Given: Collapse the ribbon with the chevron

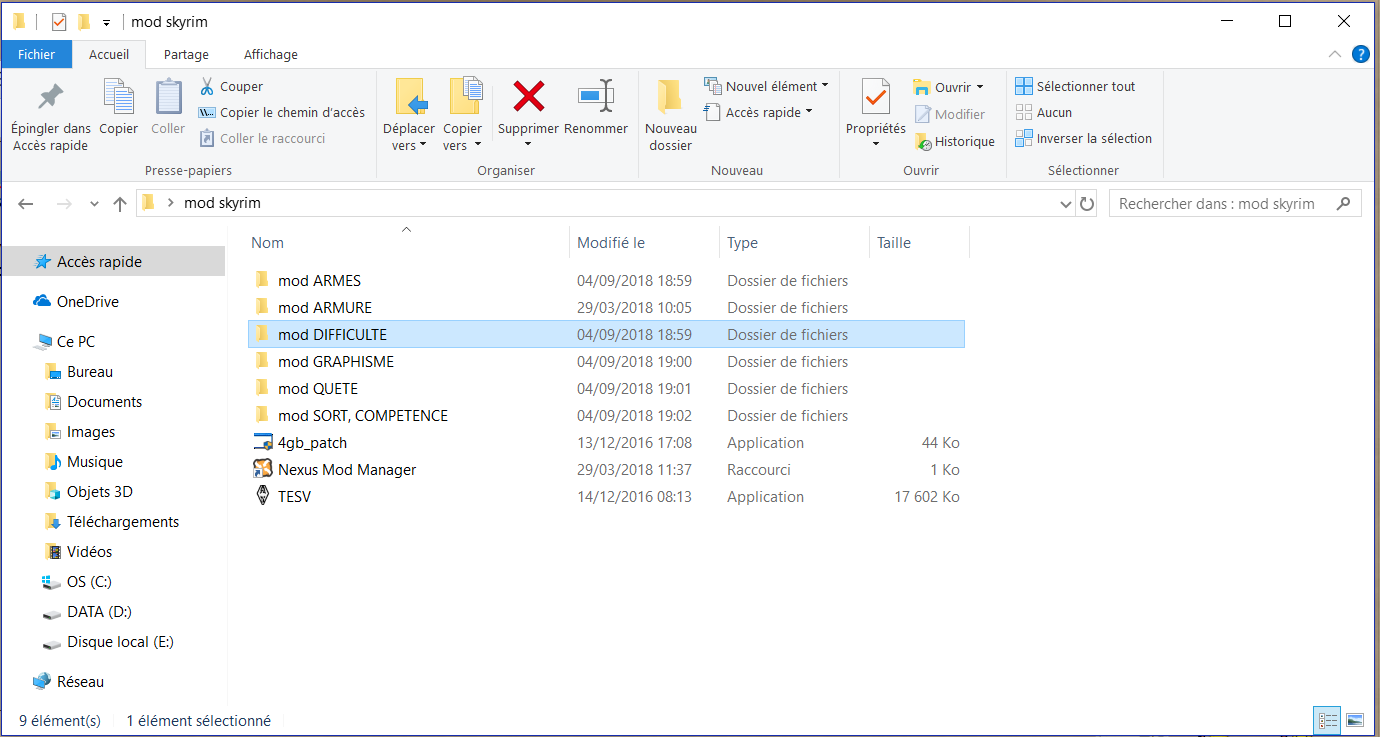Looking at the screenshot, I should (1334, 54).
